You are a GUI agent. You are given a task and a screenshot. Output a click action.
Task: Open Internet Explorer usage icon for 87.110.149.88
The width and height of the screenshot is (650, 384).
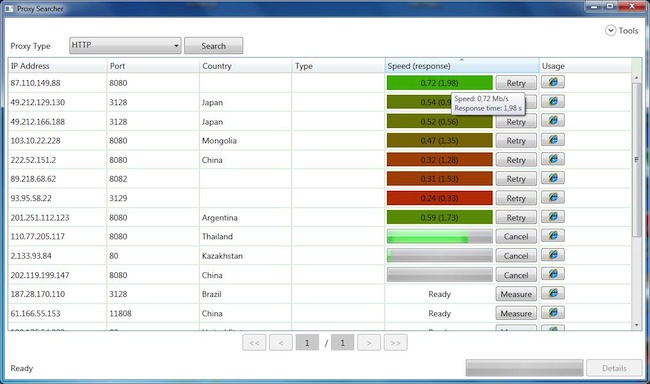553,82
